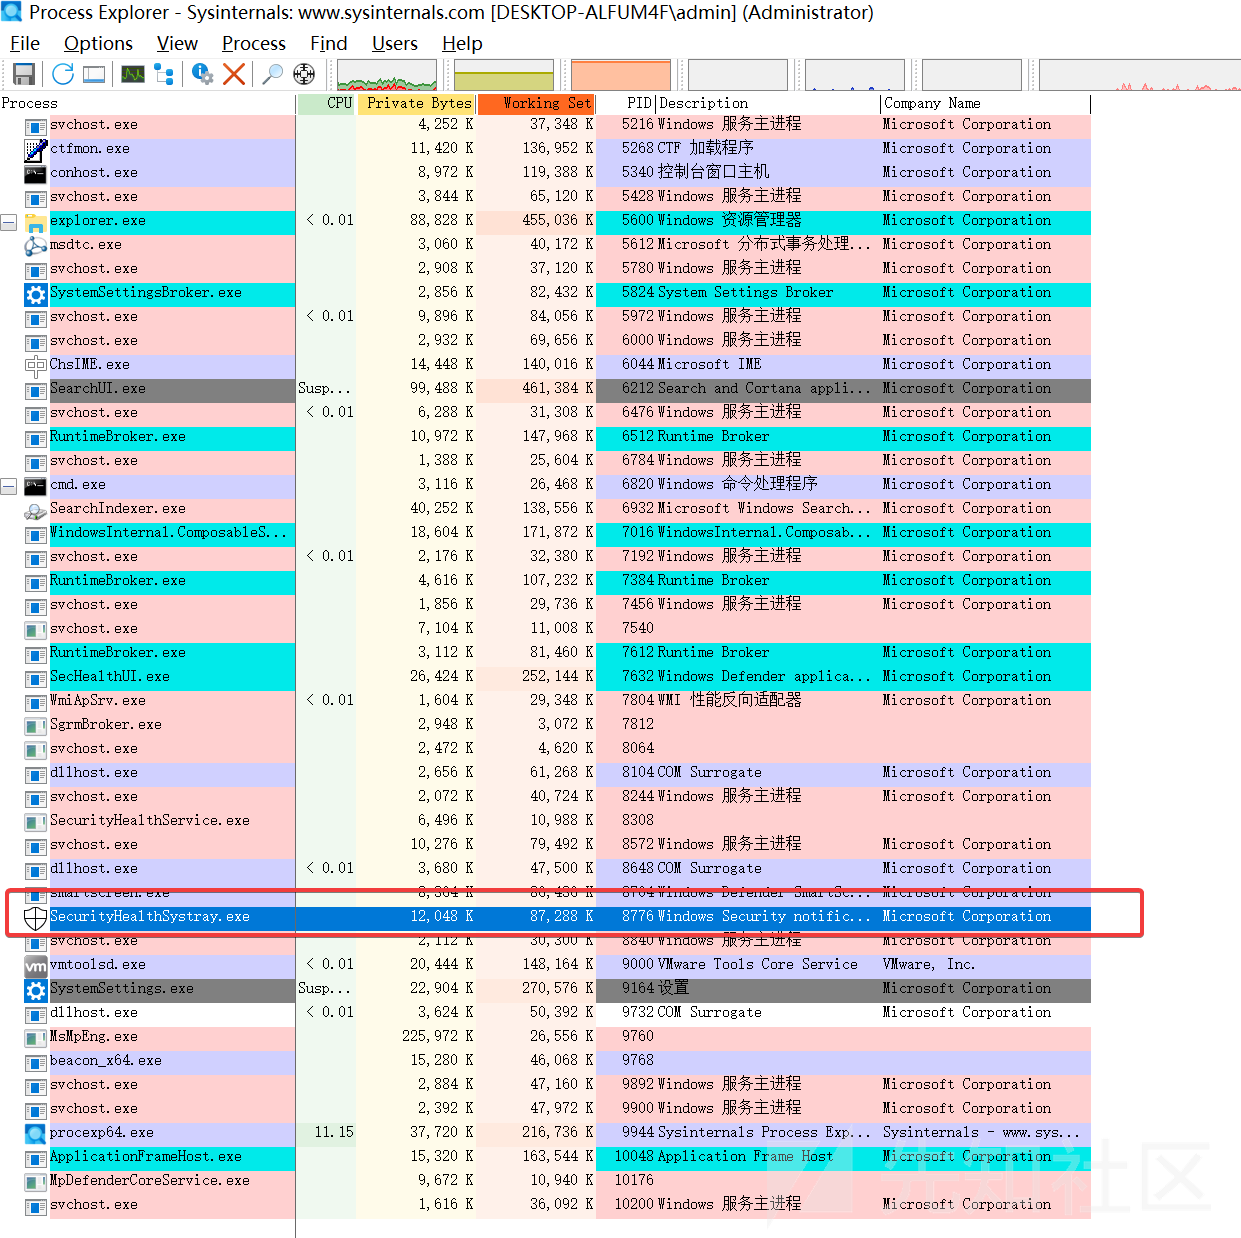Open the Process menu
Screen dimensions: 1241x1238
coord(254,43)
